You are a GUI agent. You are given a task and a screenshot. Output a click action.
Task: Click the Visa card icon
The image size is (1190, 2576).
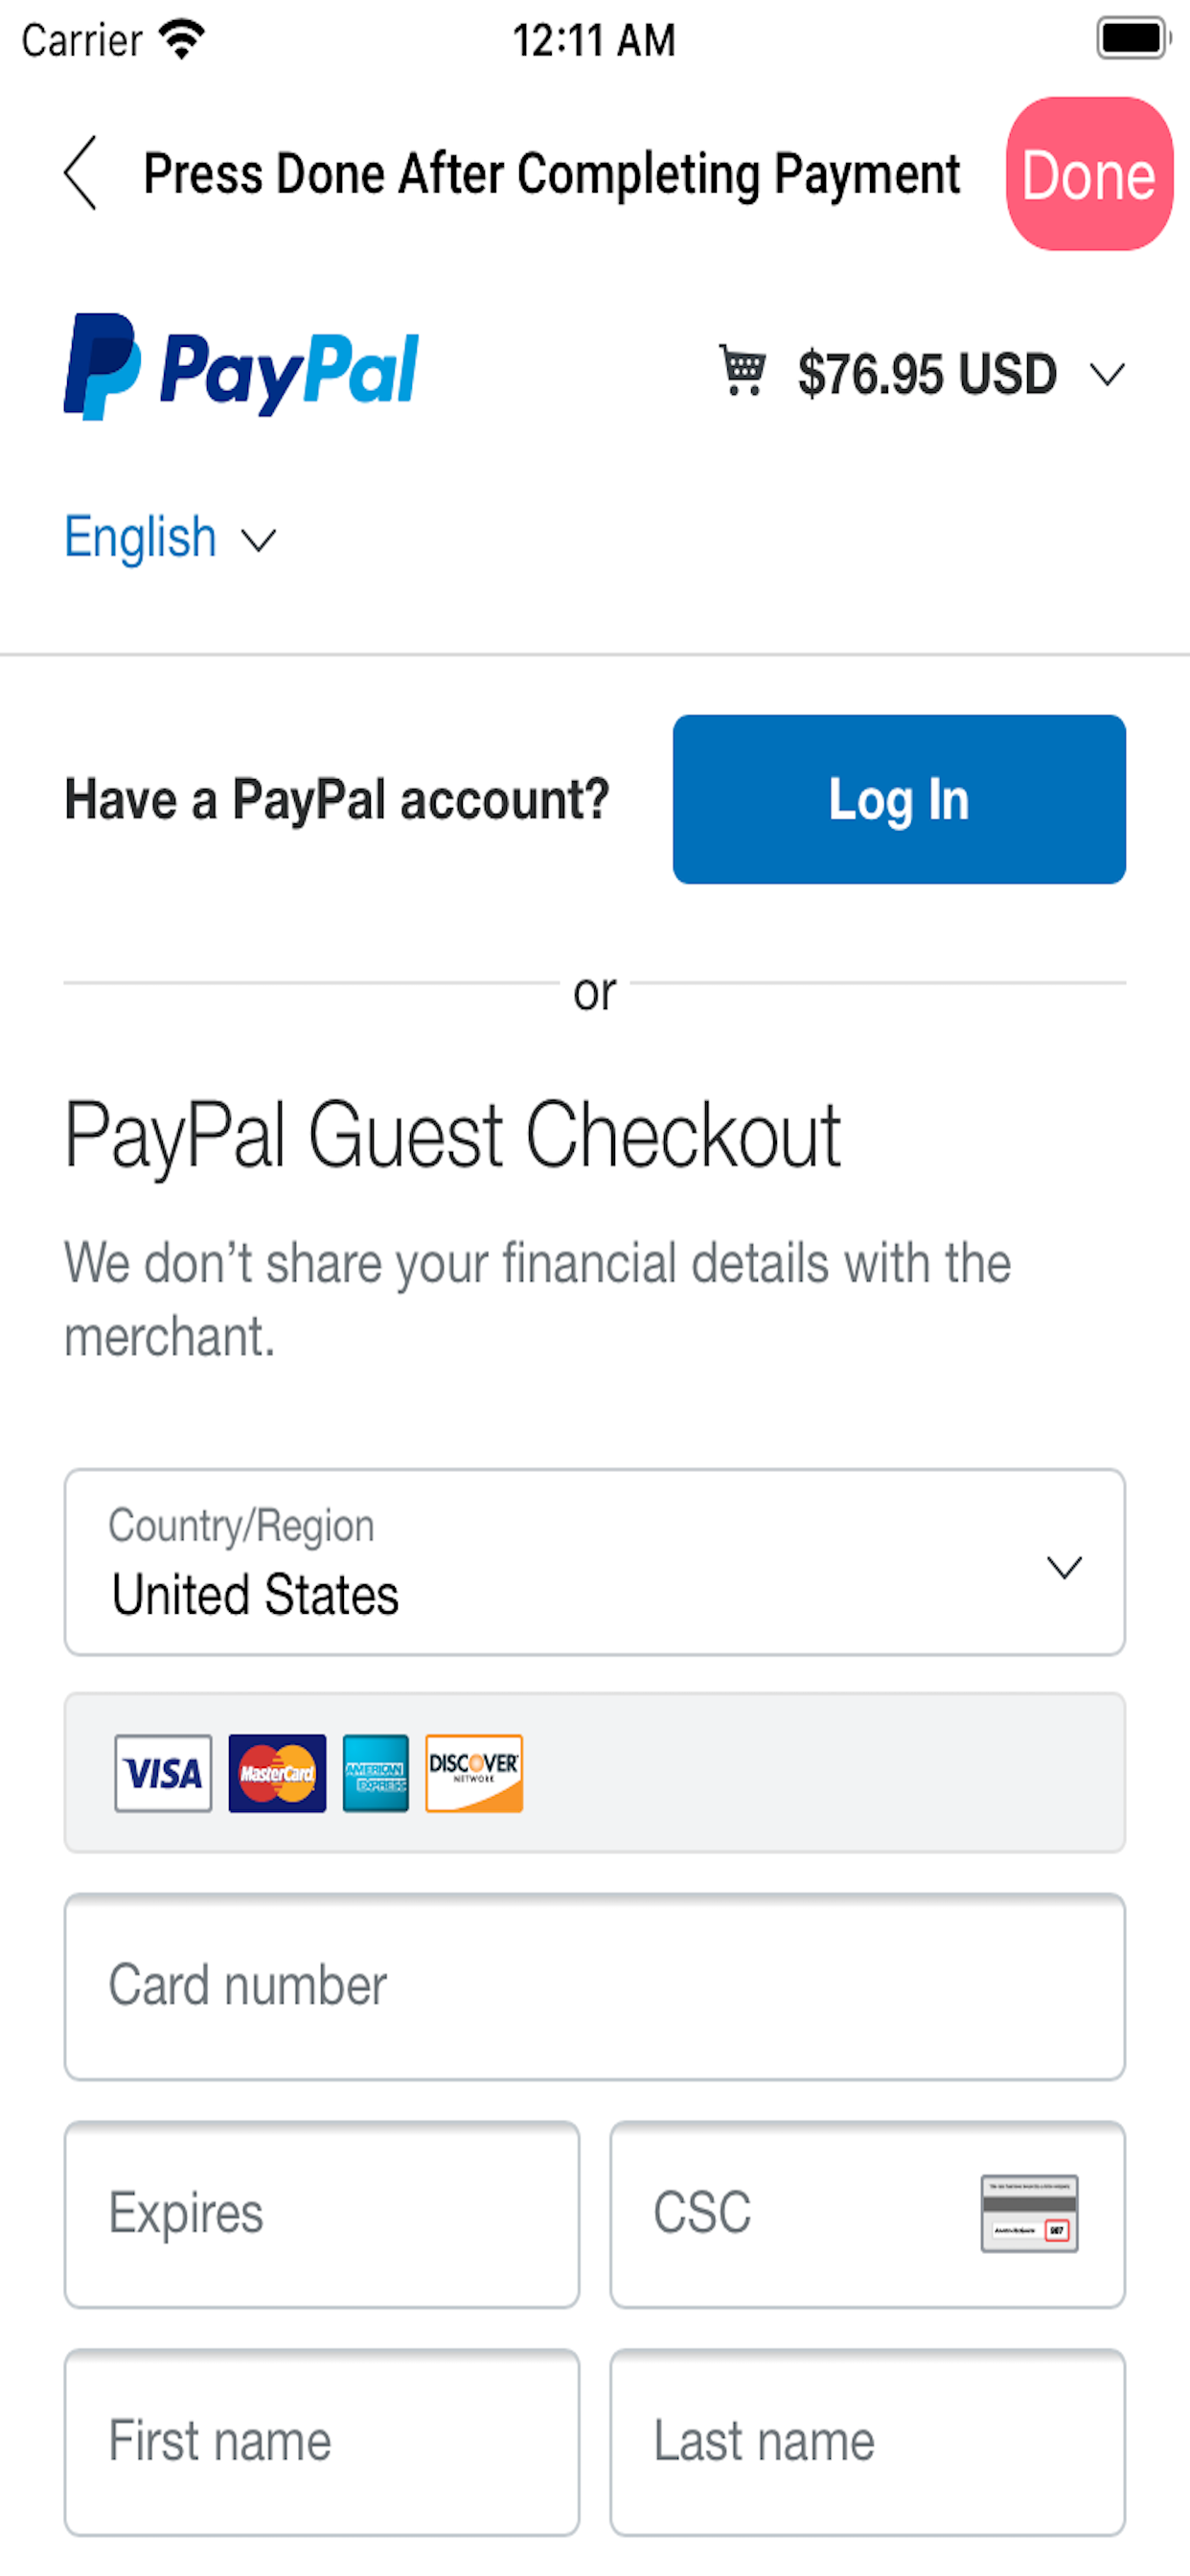coord(163,1773)
